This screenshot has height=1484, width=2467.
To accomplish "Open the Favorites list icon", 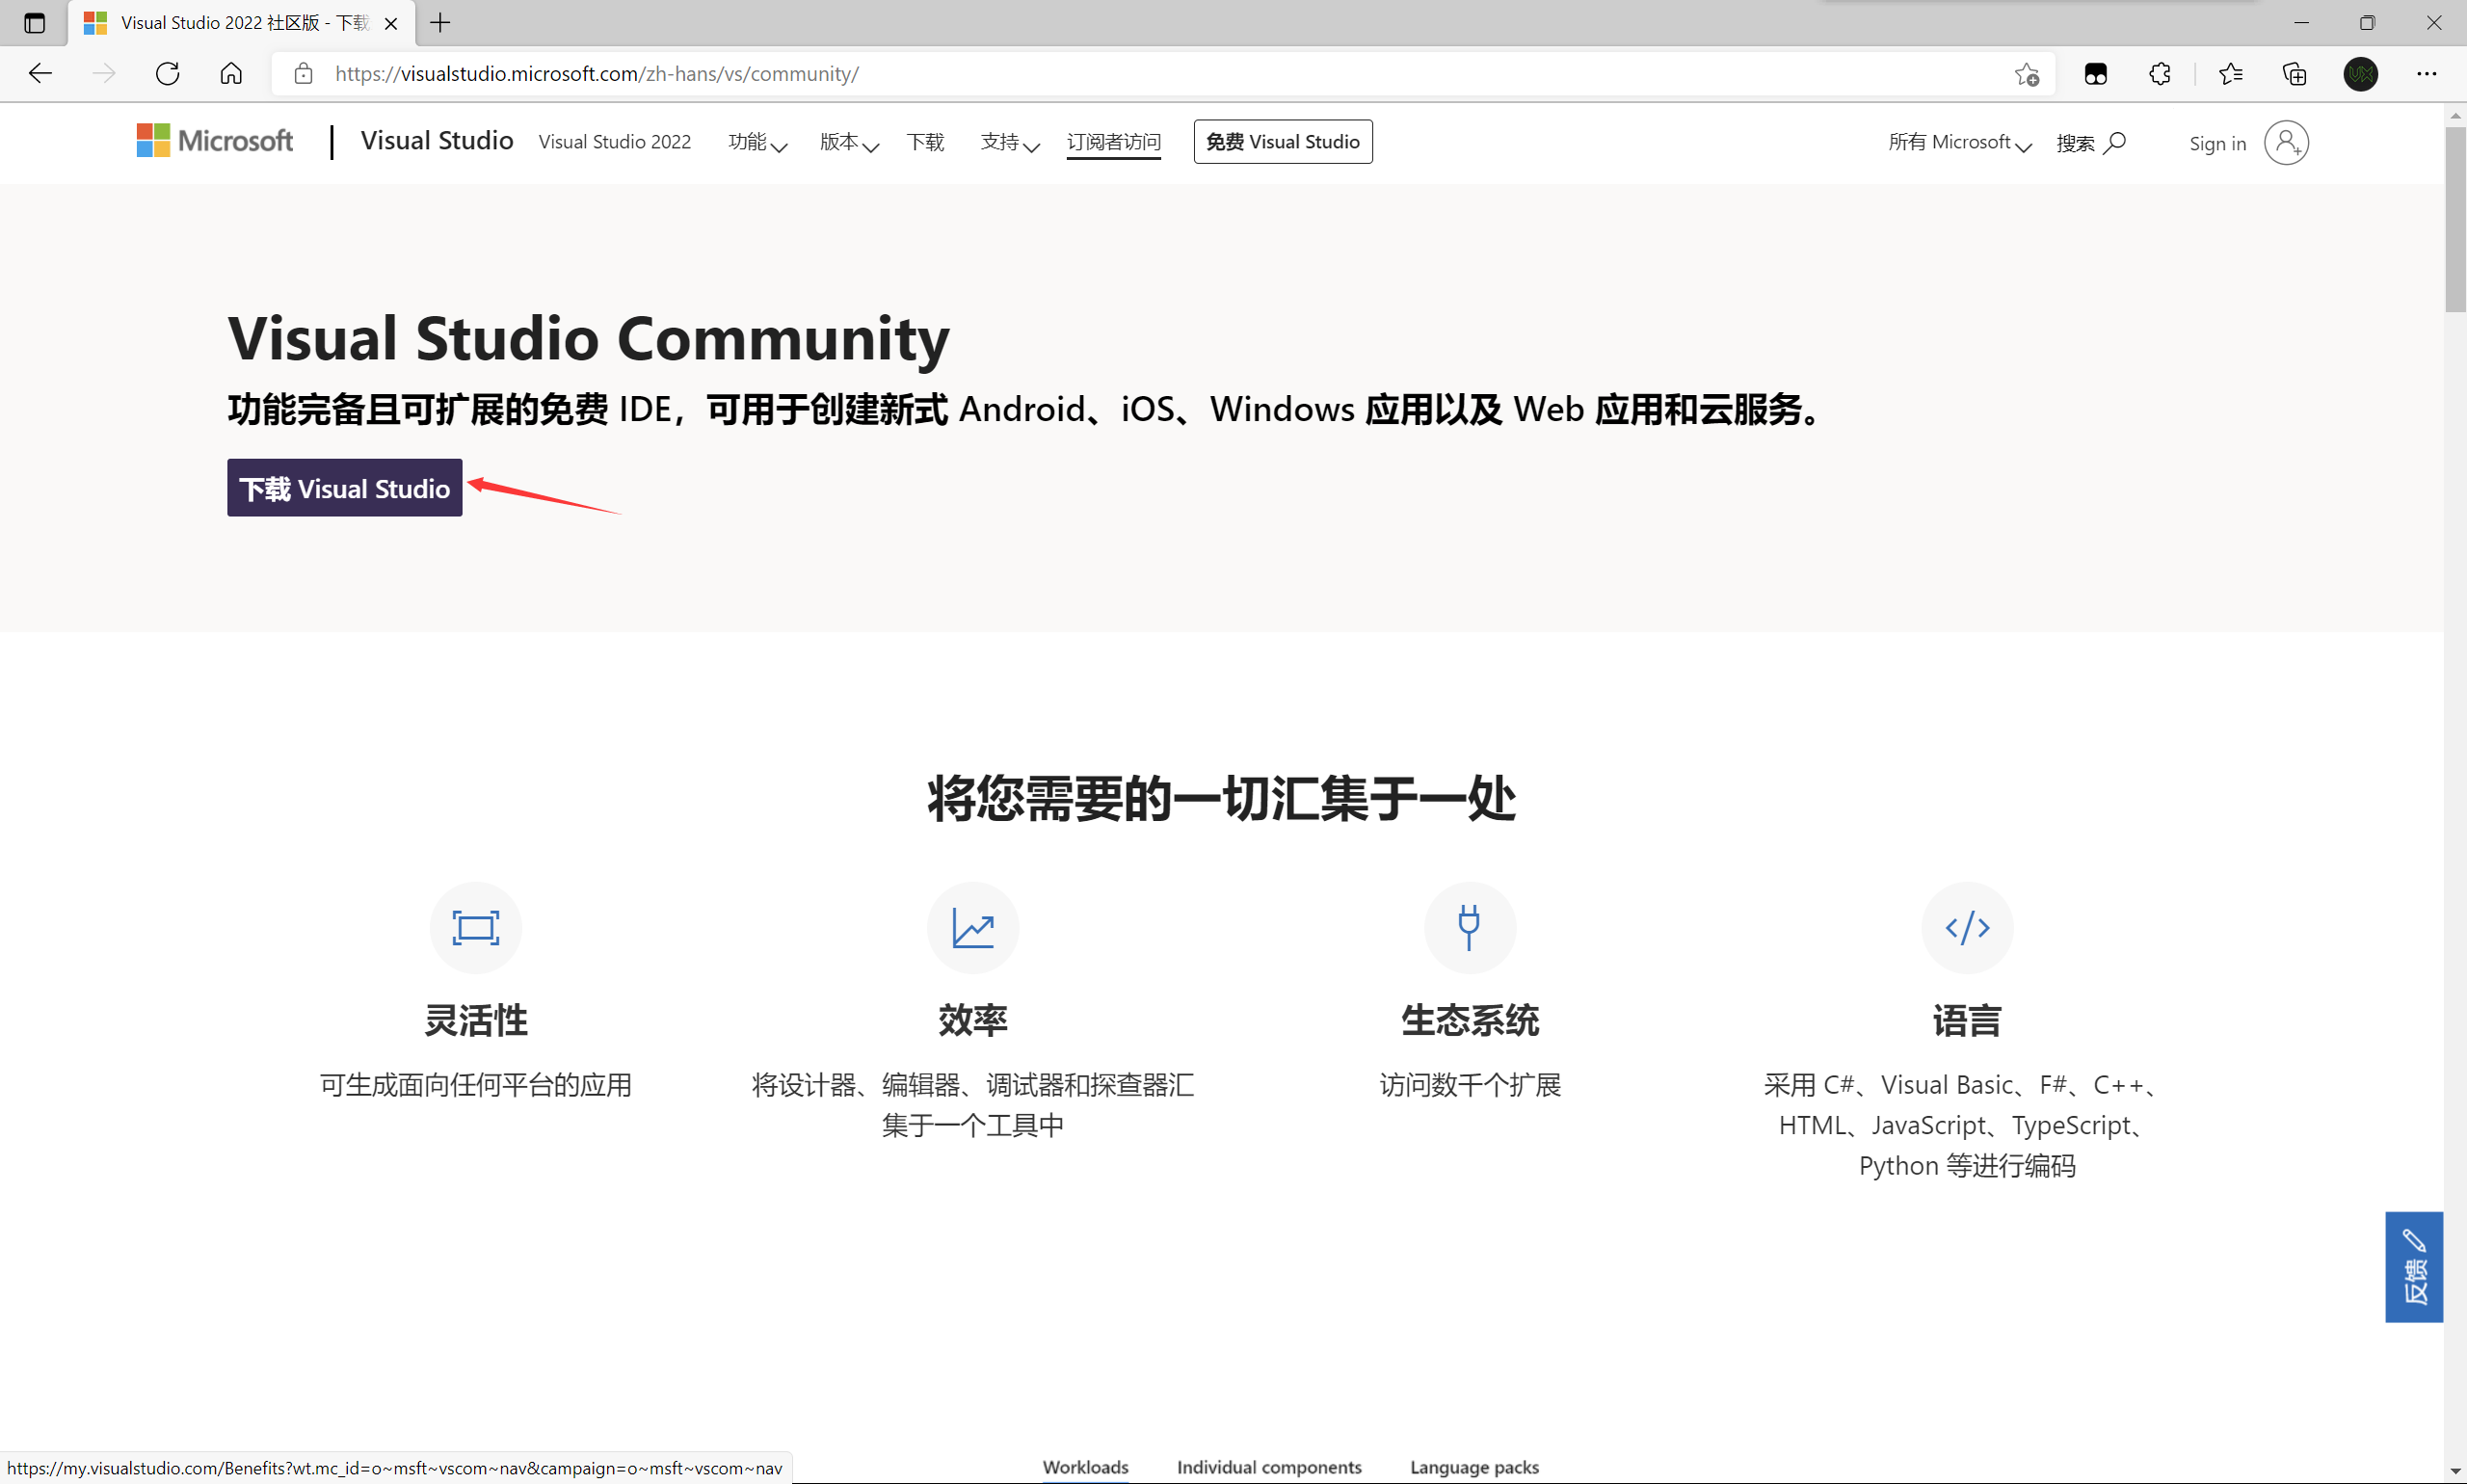I will [x=2230, y=73].
